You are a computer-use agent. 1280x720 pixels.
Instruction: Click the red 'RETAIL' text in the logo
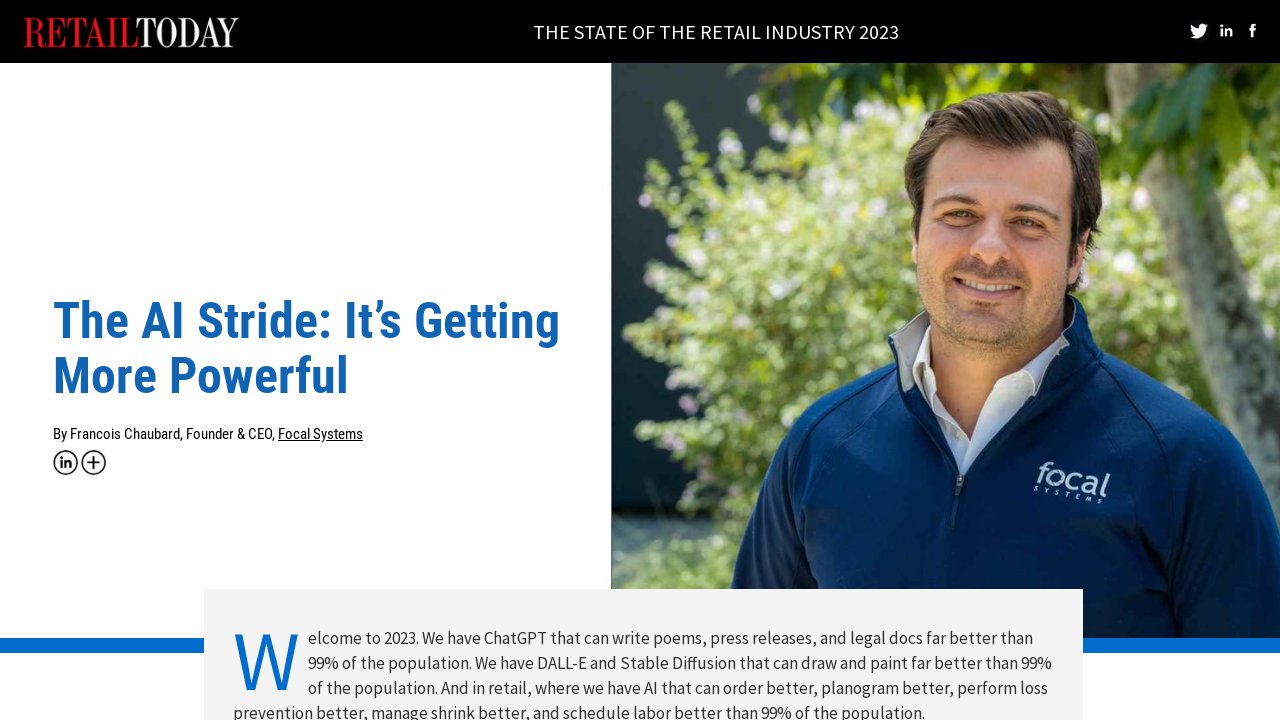click(80, 30)
